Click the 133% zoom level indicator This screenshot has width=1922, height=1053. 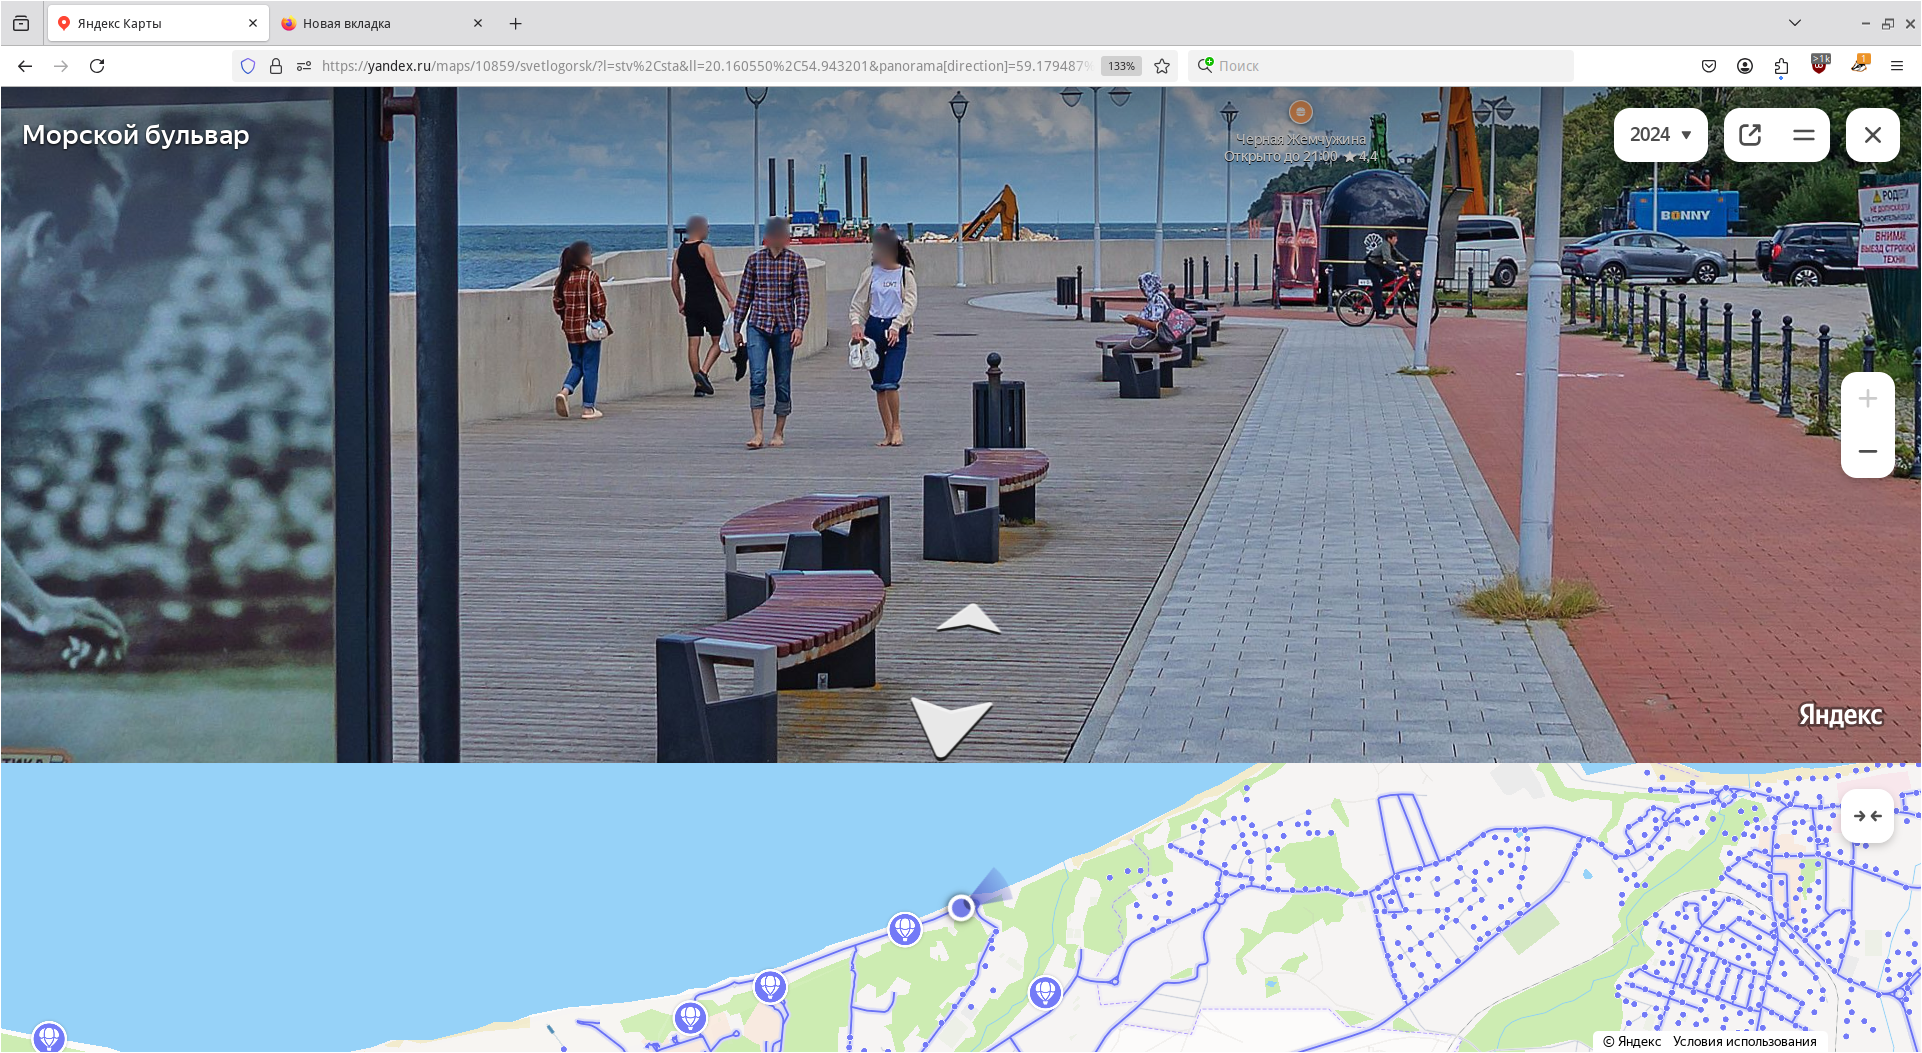click(x=1121, y=66)
